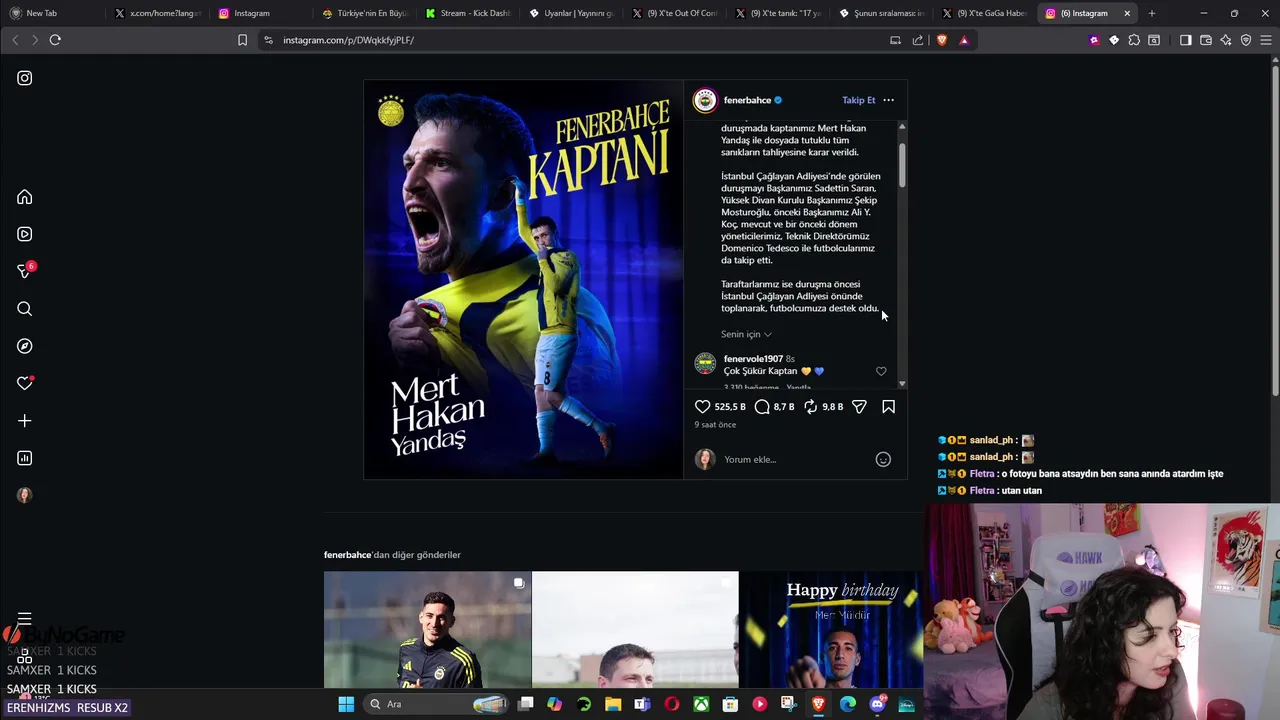Viewport: 1280px width, 720px height.
Task: Like the post with heart icon
Action: pos(702,407)
